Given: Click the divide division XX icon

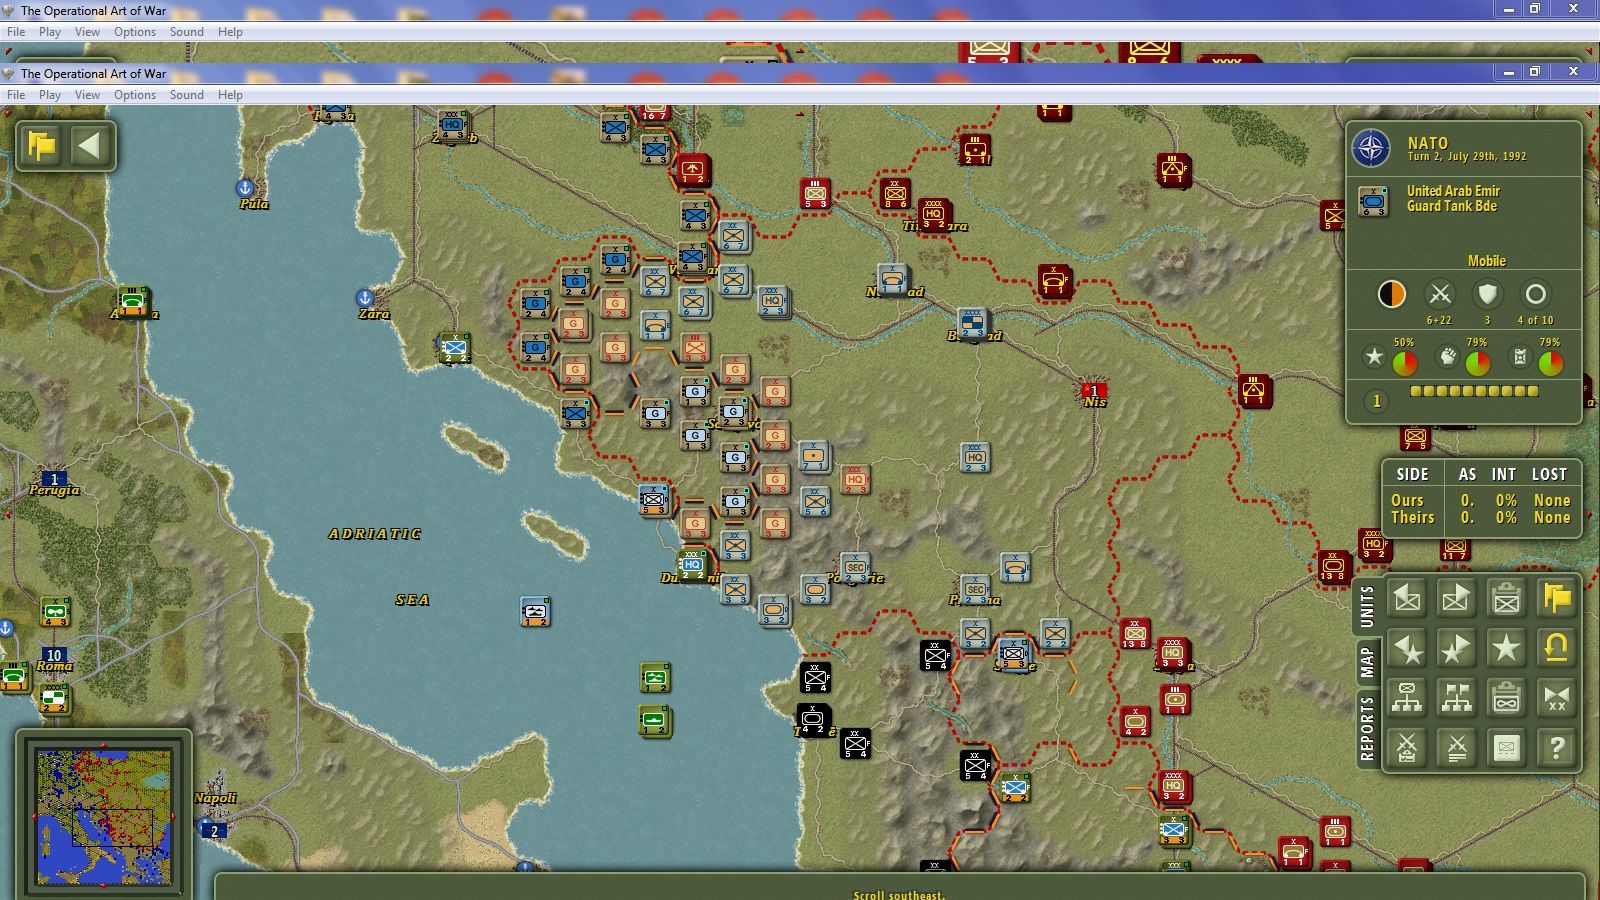Looking at the screenshot, I should [x=1556, y=697].
